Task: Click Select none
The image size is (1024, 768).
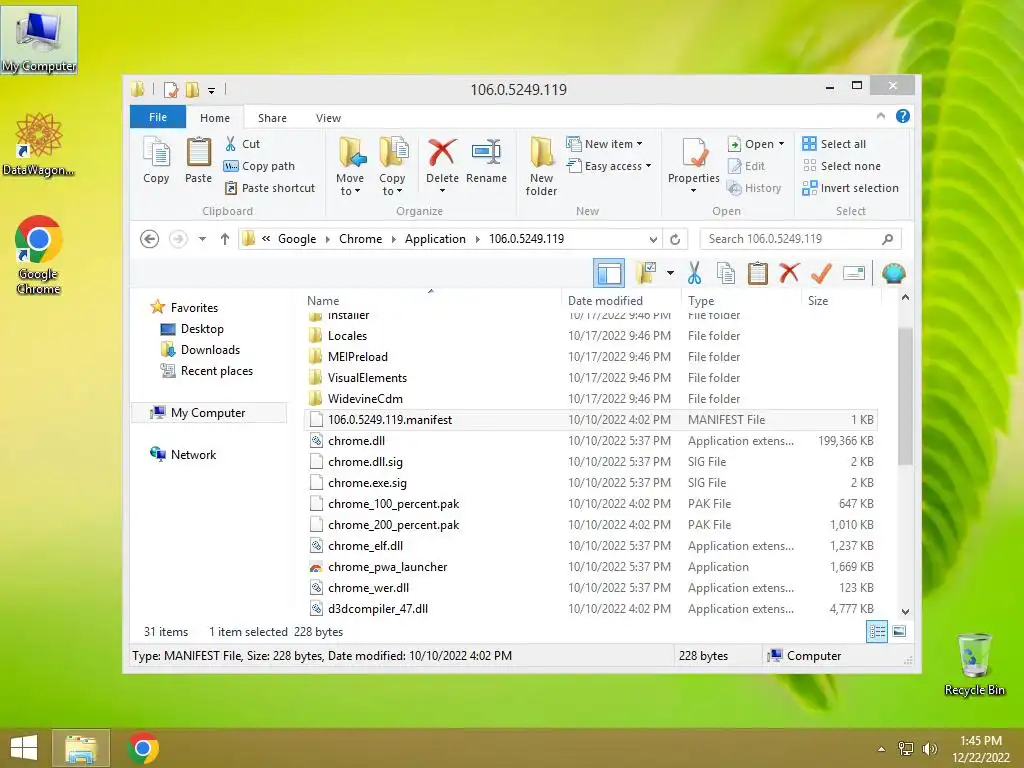Action: 842,166
